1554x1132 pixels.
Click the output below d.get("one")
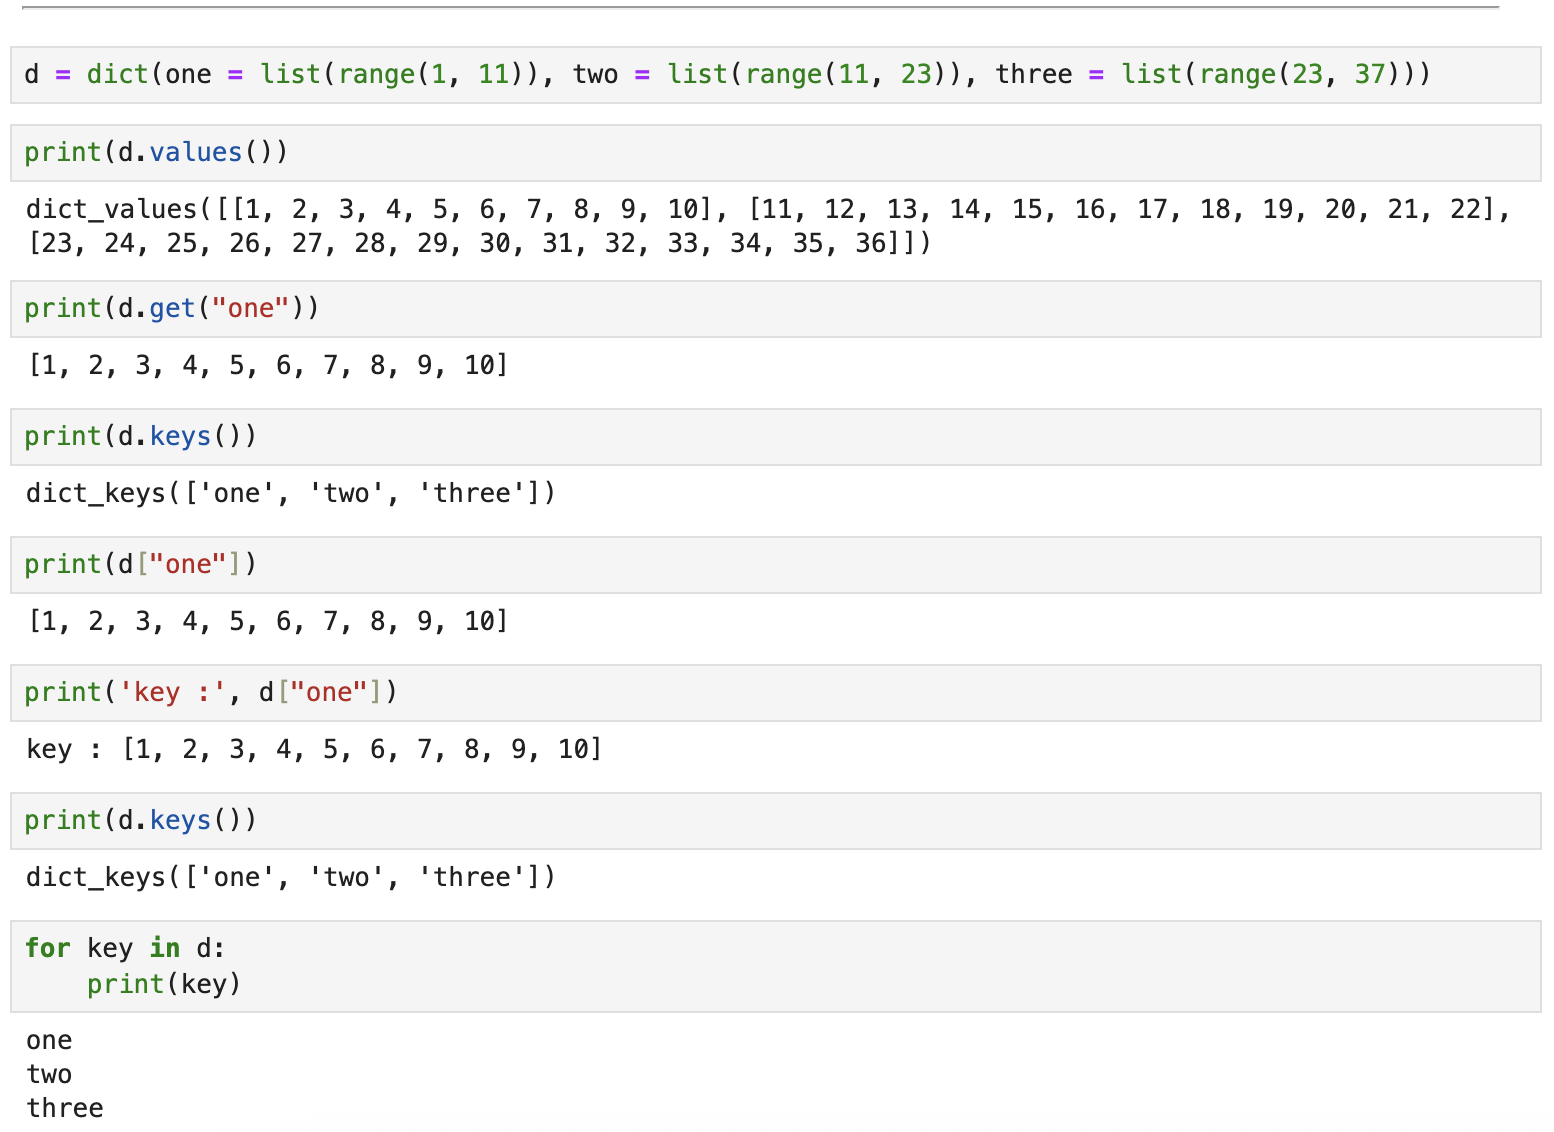[x=268, y=365]
